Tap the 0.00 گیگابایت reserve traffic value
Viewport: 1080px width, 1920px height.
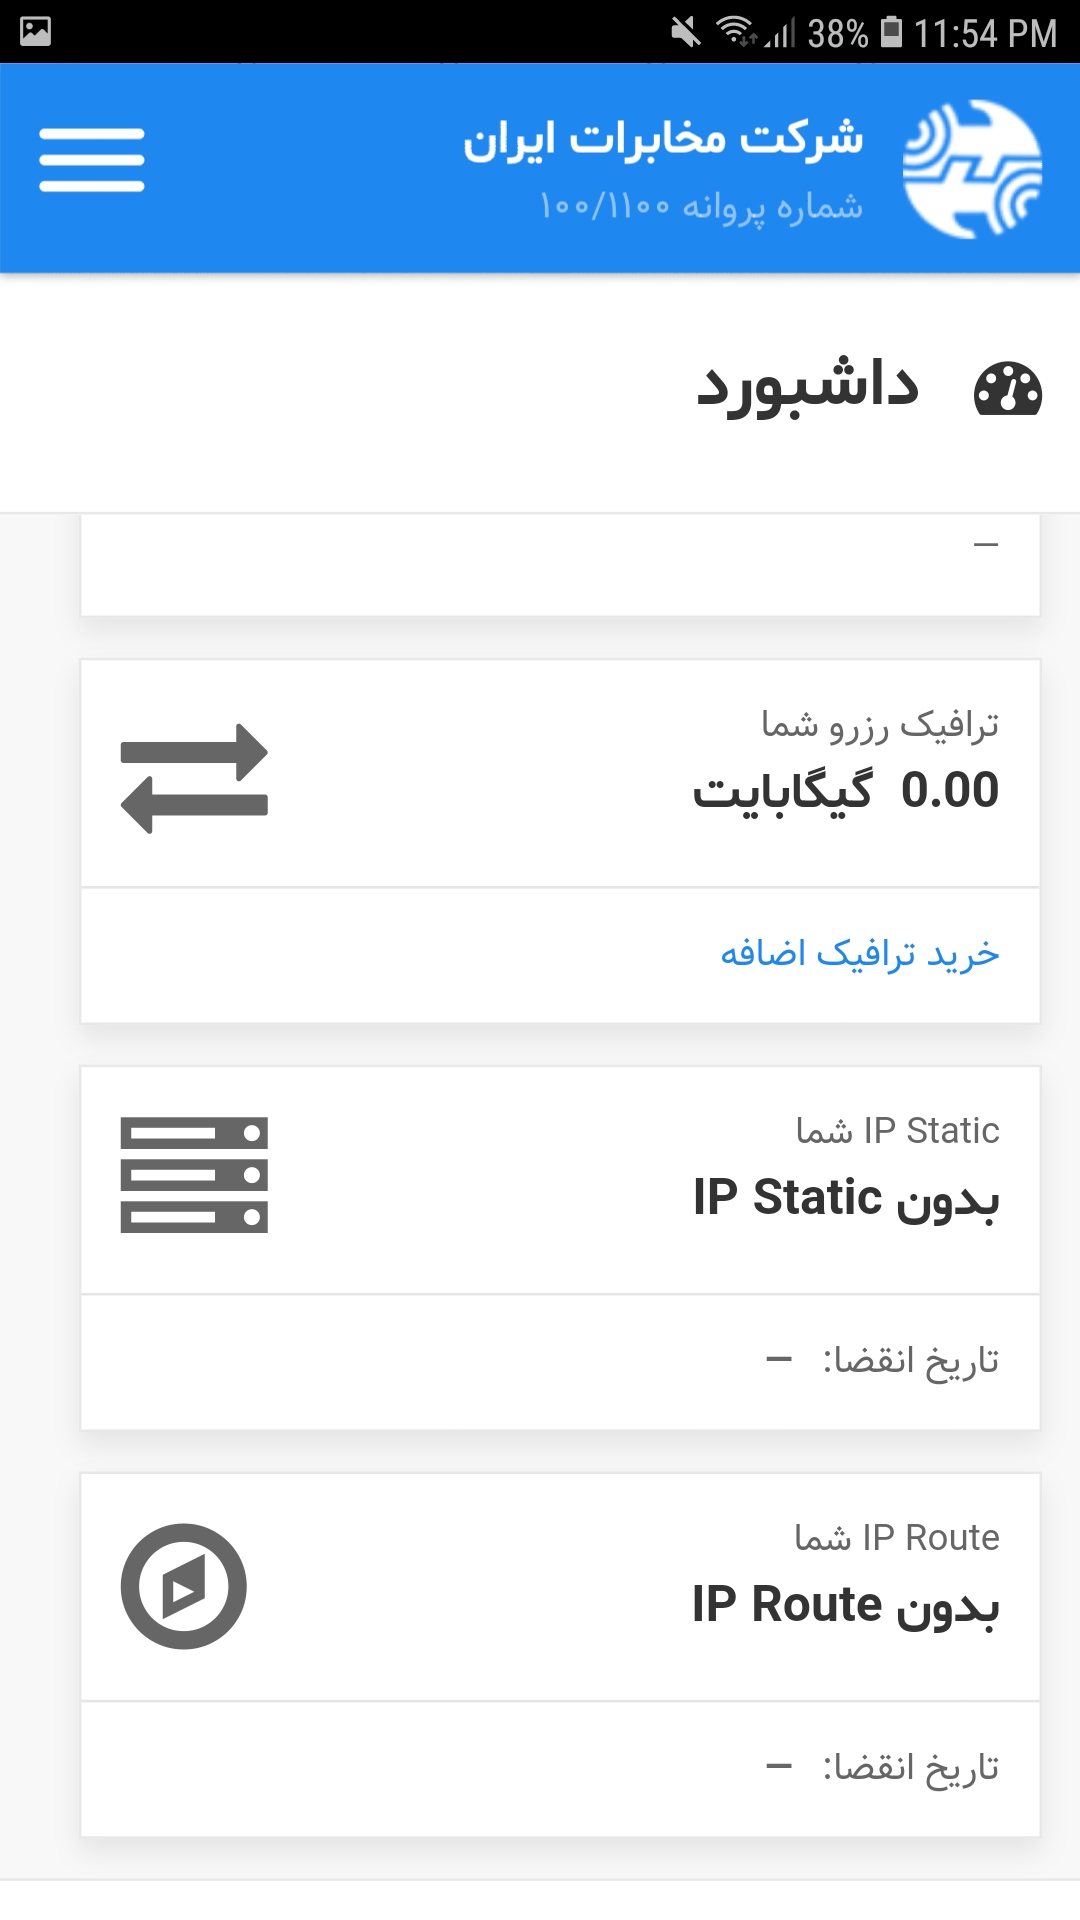846,790
